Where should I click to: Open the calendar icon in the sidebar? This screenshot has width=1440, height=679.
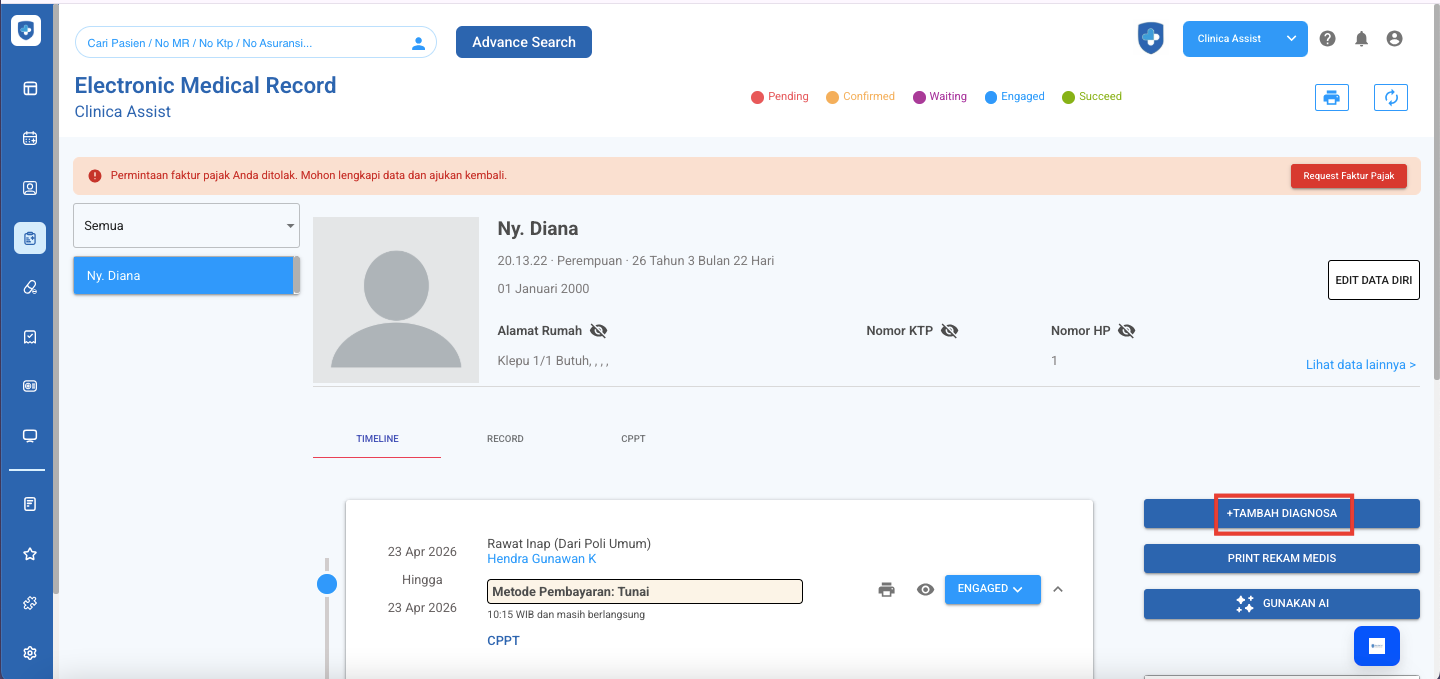pos(30,138)
